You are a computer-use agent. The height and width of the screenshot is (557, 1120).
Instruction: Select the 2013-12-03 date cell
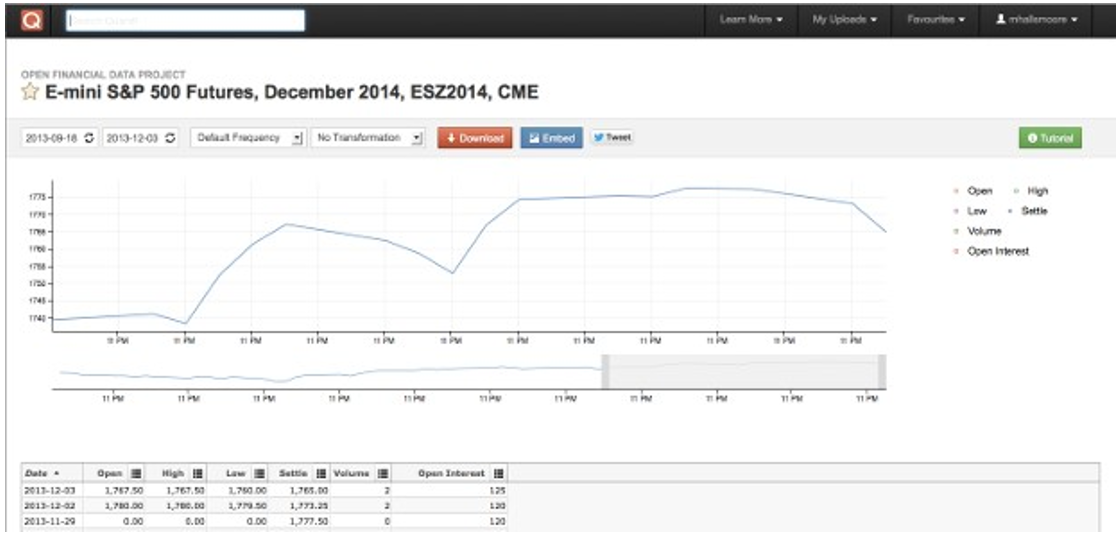[51, 491]
